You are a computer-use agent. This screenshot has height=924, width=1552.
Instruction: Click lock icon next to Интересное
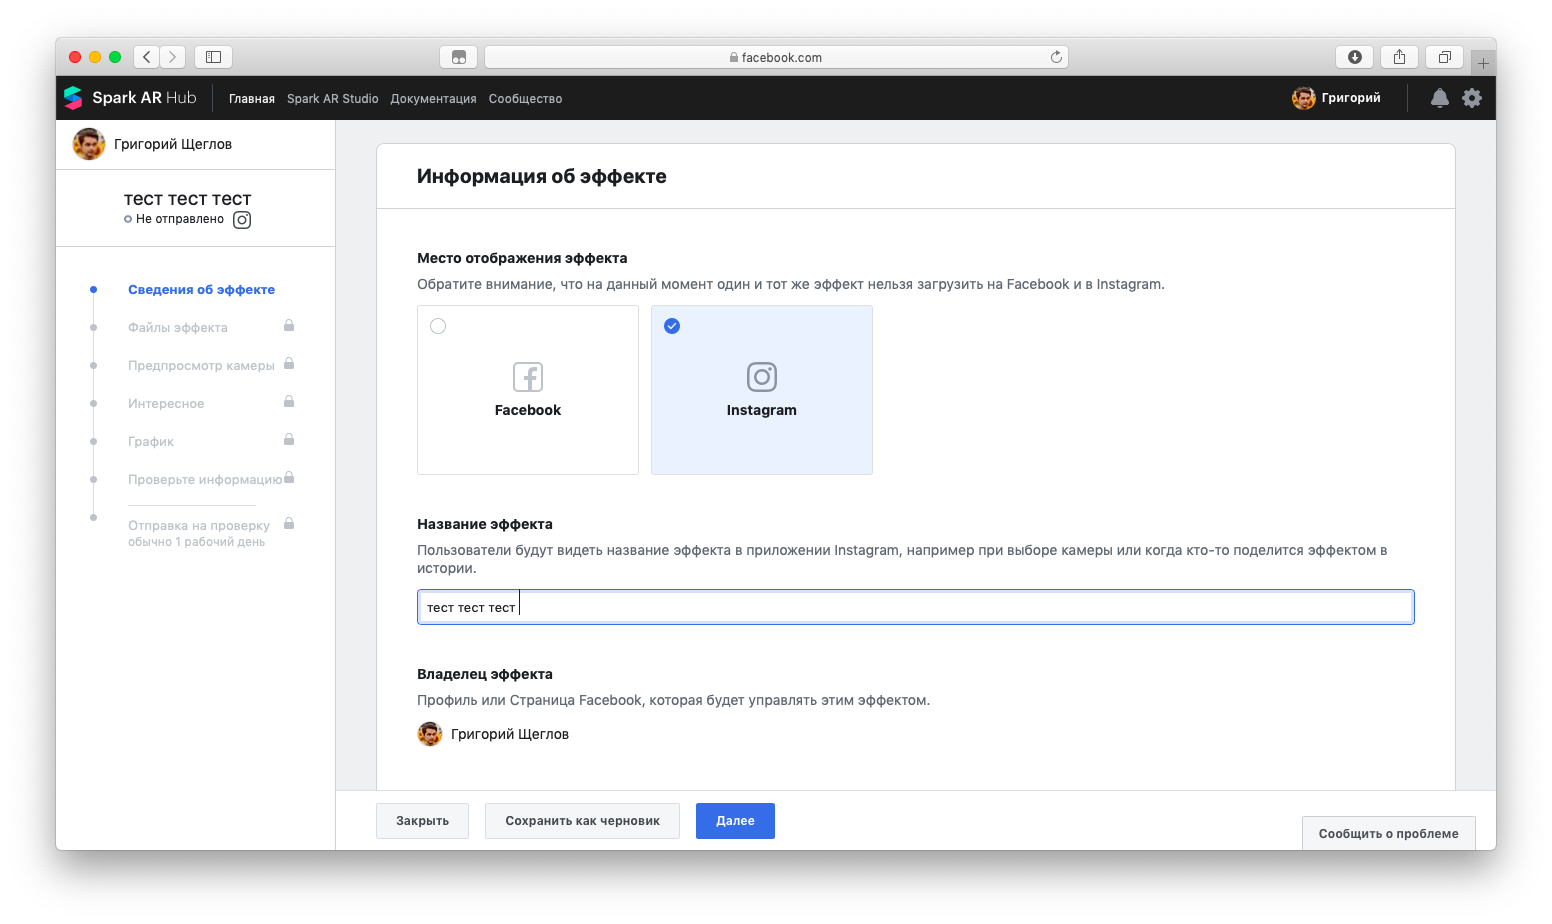[x=289, y=402]
